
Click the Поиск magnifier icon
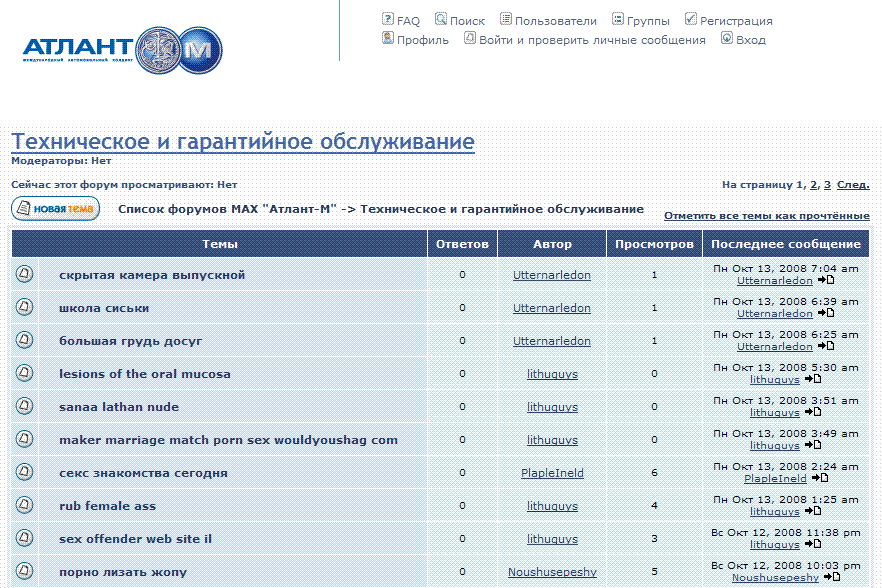tap(440, 19)
